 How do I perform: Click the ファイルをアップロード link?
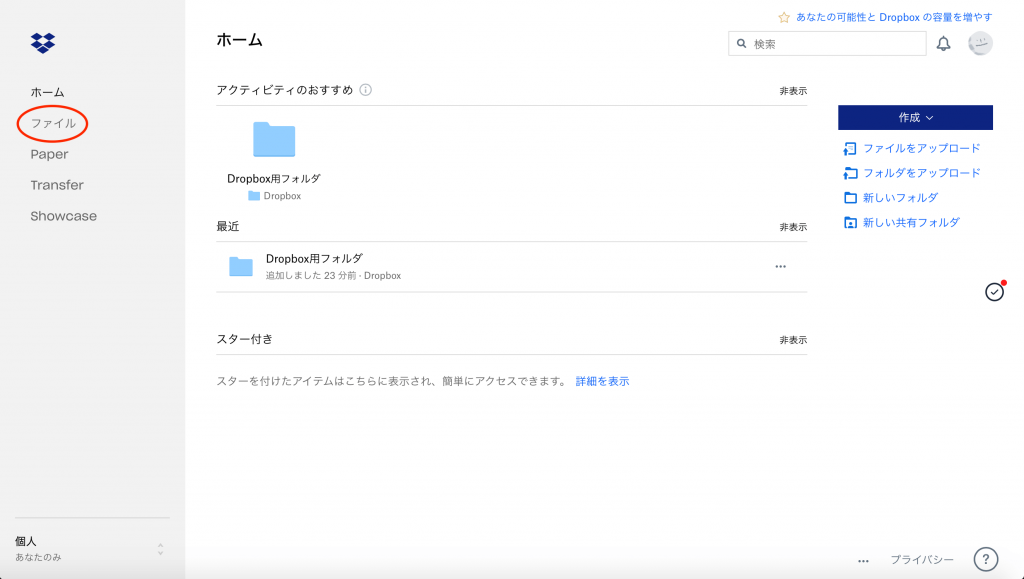(x=921, y=149)
